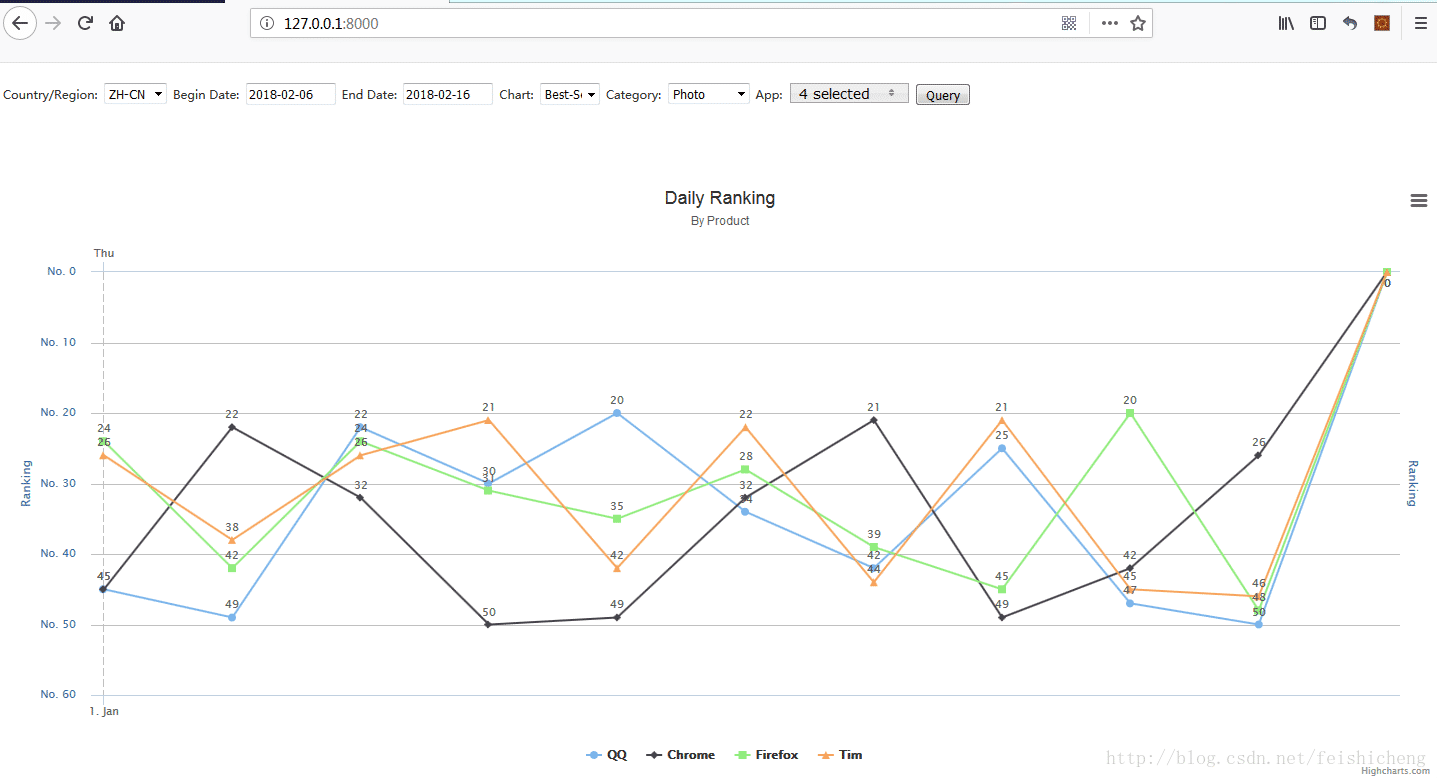The width and height of the screenshot is (1437, 778).
Task: Bookmark this page with the star
Action: (x=1138, y=23)
